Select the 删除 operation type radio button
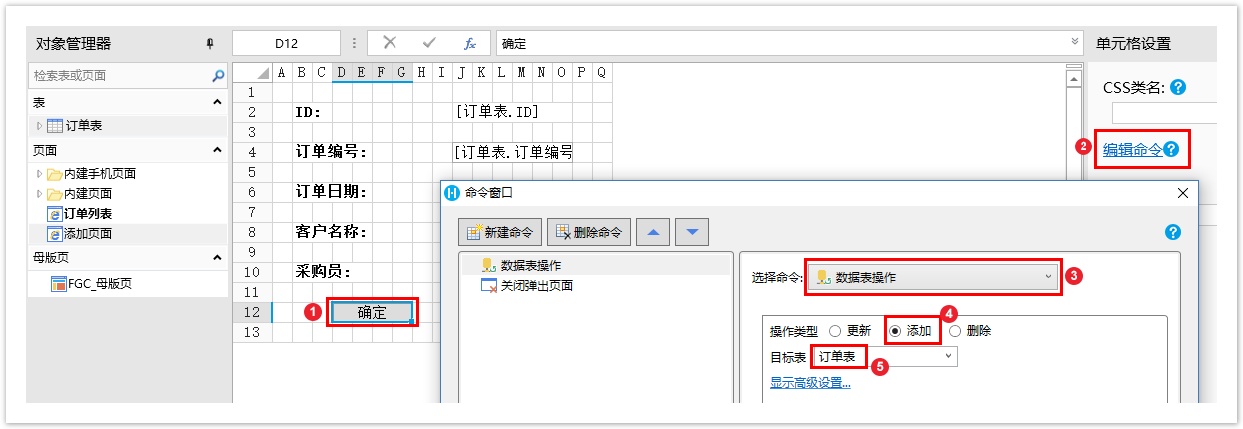 (955, 331)
